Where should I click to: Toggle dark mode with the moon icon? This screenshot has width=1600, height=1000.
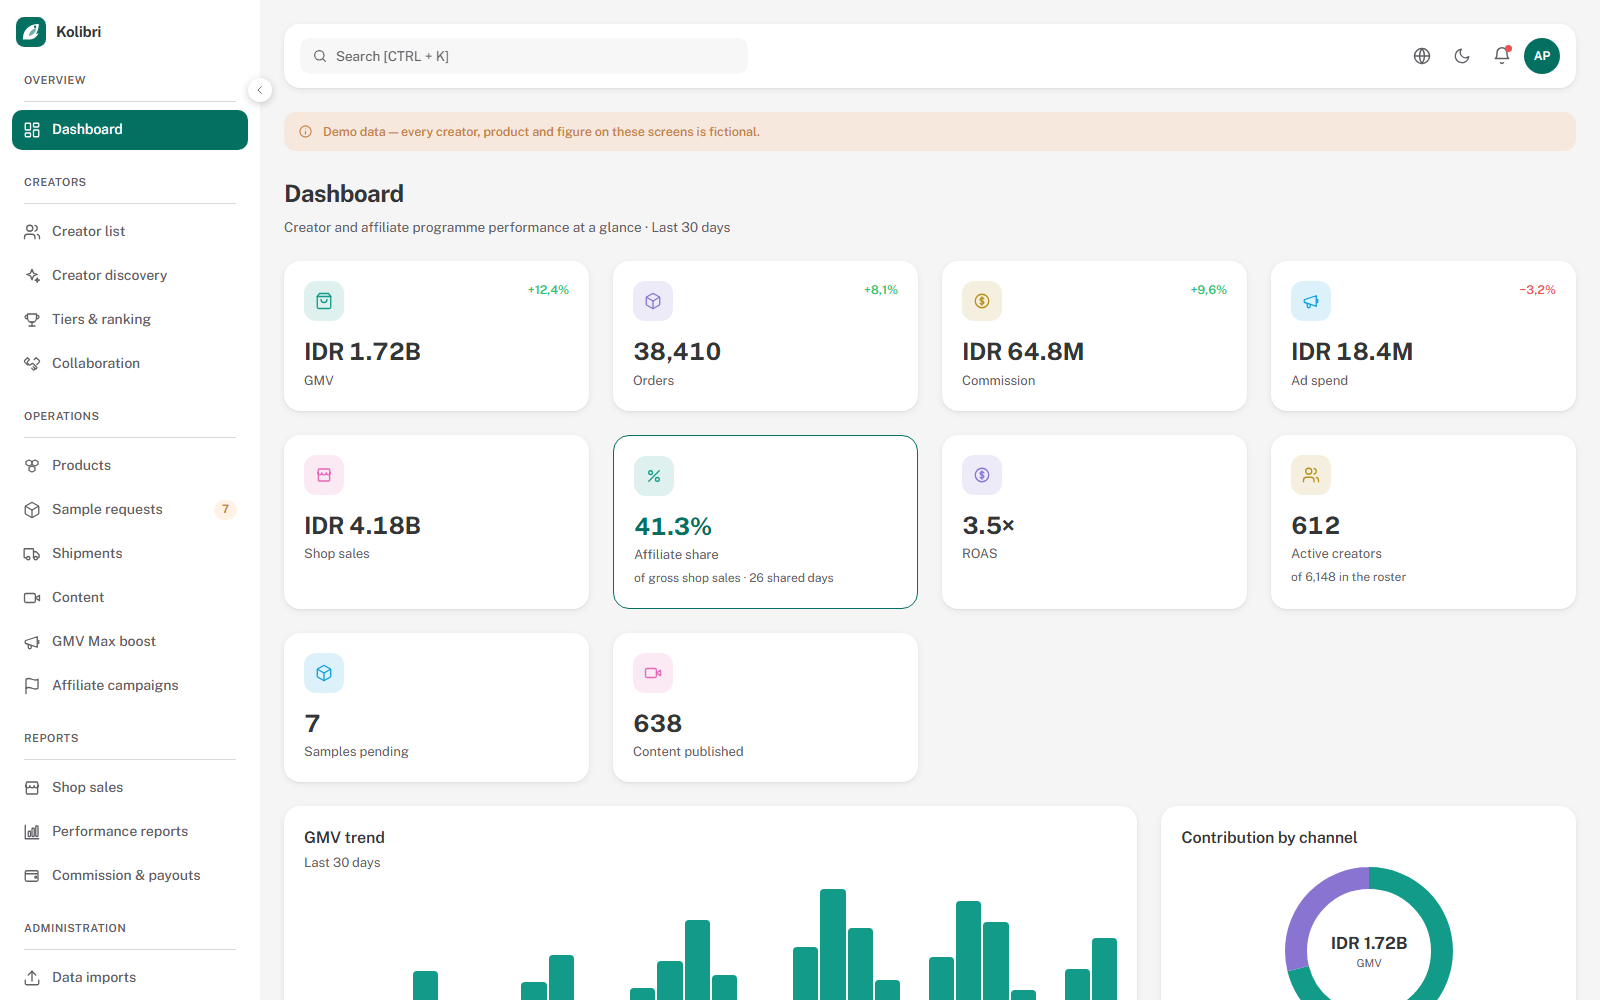[1462, 56]
